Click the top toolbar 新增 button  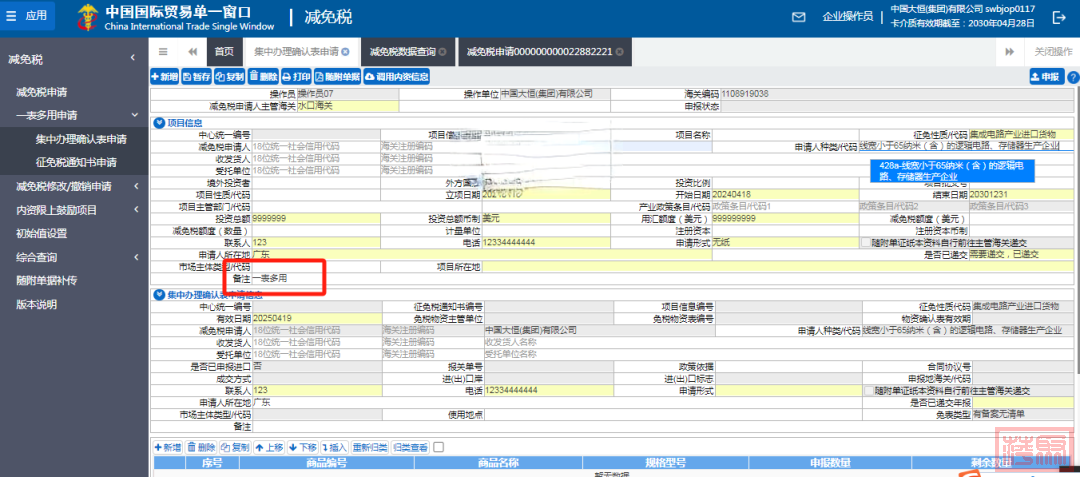(165, 77)
